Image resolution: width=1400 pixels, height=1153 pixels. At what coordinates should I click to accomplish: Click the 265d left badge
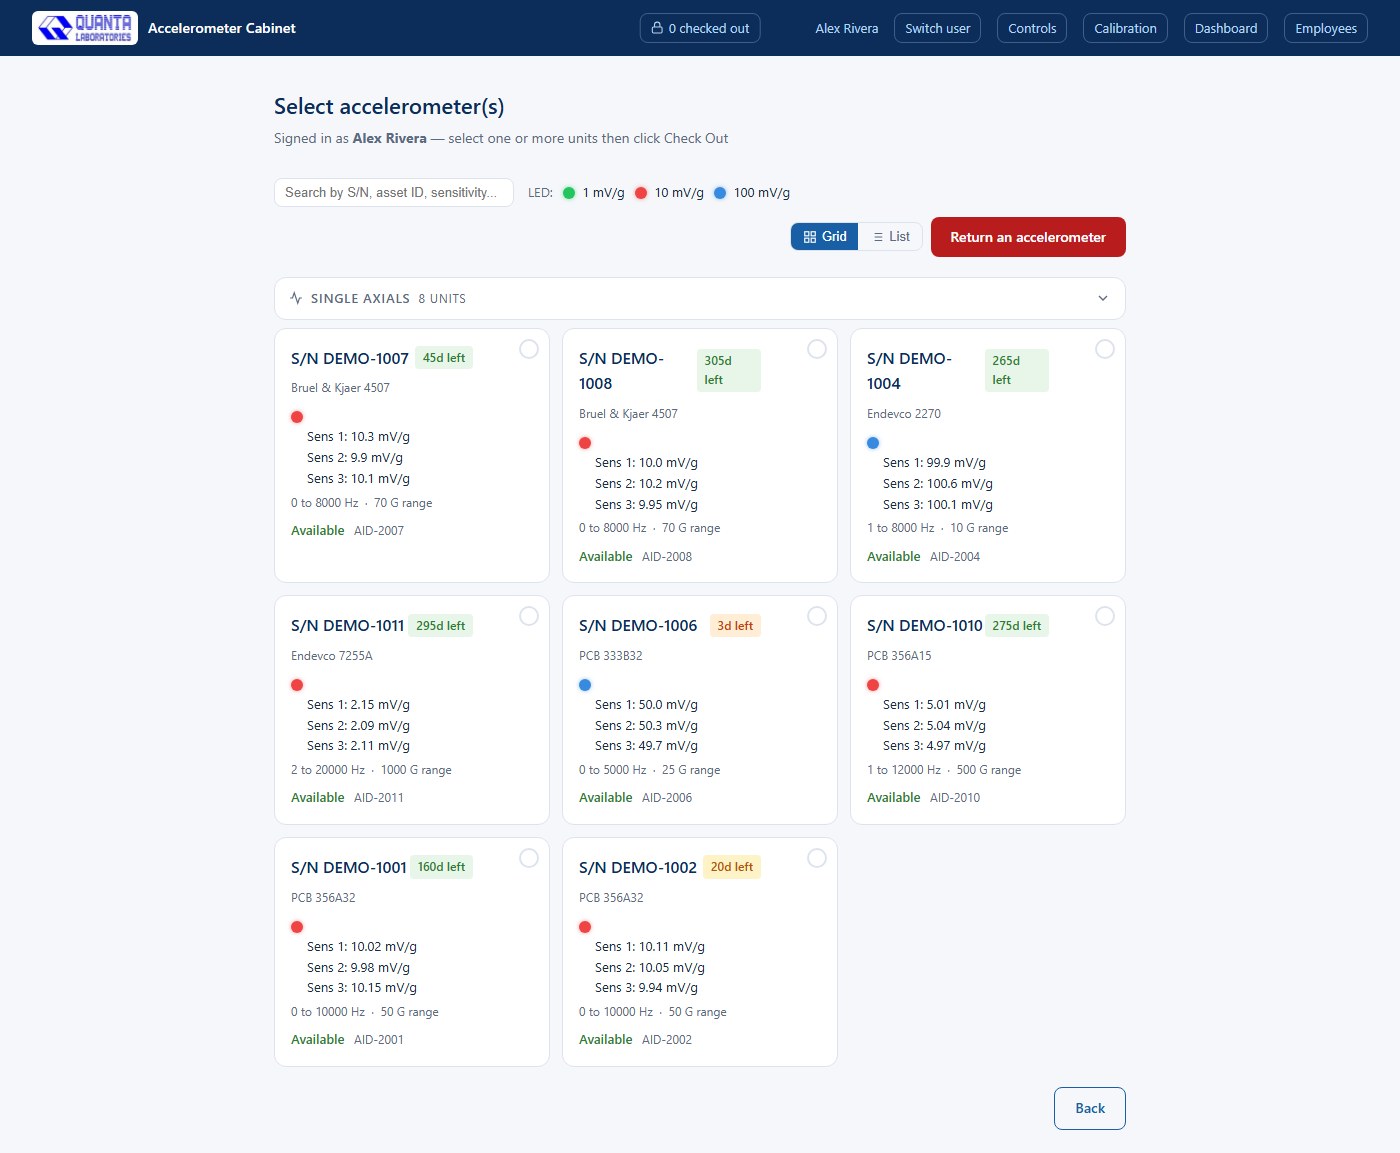[1017, 370]
